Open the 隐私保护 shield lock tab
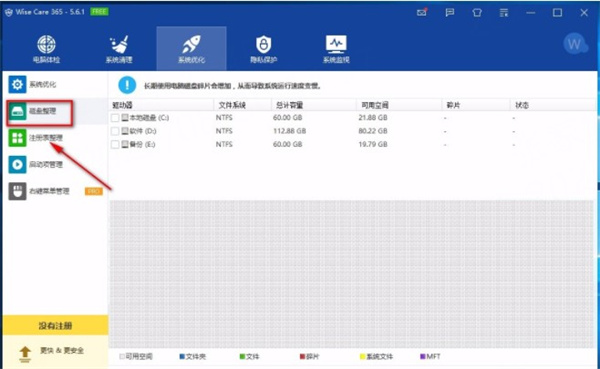The image size is (600, 369). click(x=264, y=49)
